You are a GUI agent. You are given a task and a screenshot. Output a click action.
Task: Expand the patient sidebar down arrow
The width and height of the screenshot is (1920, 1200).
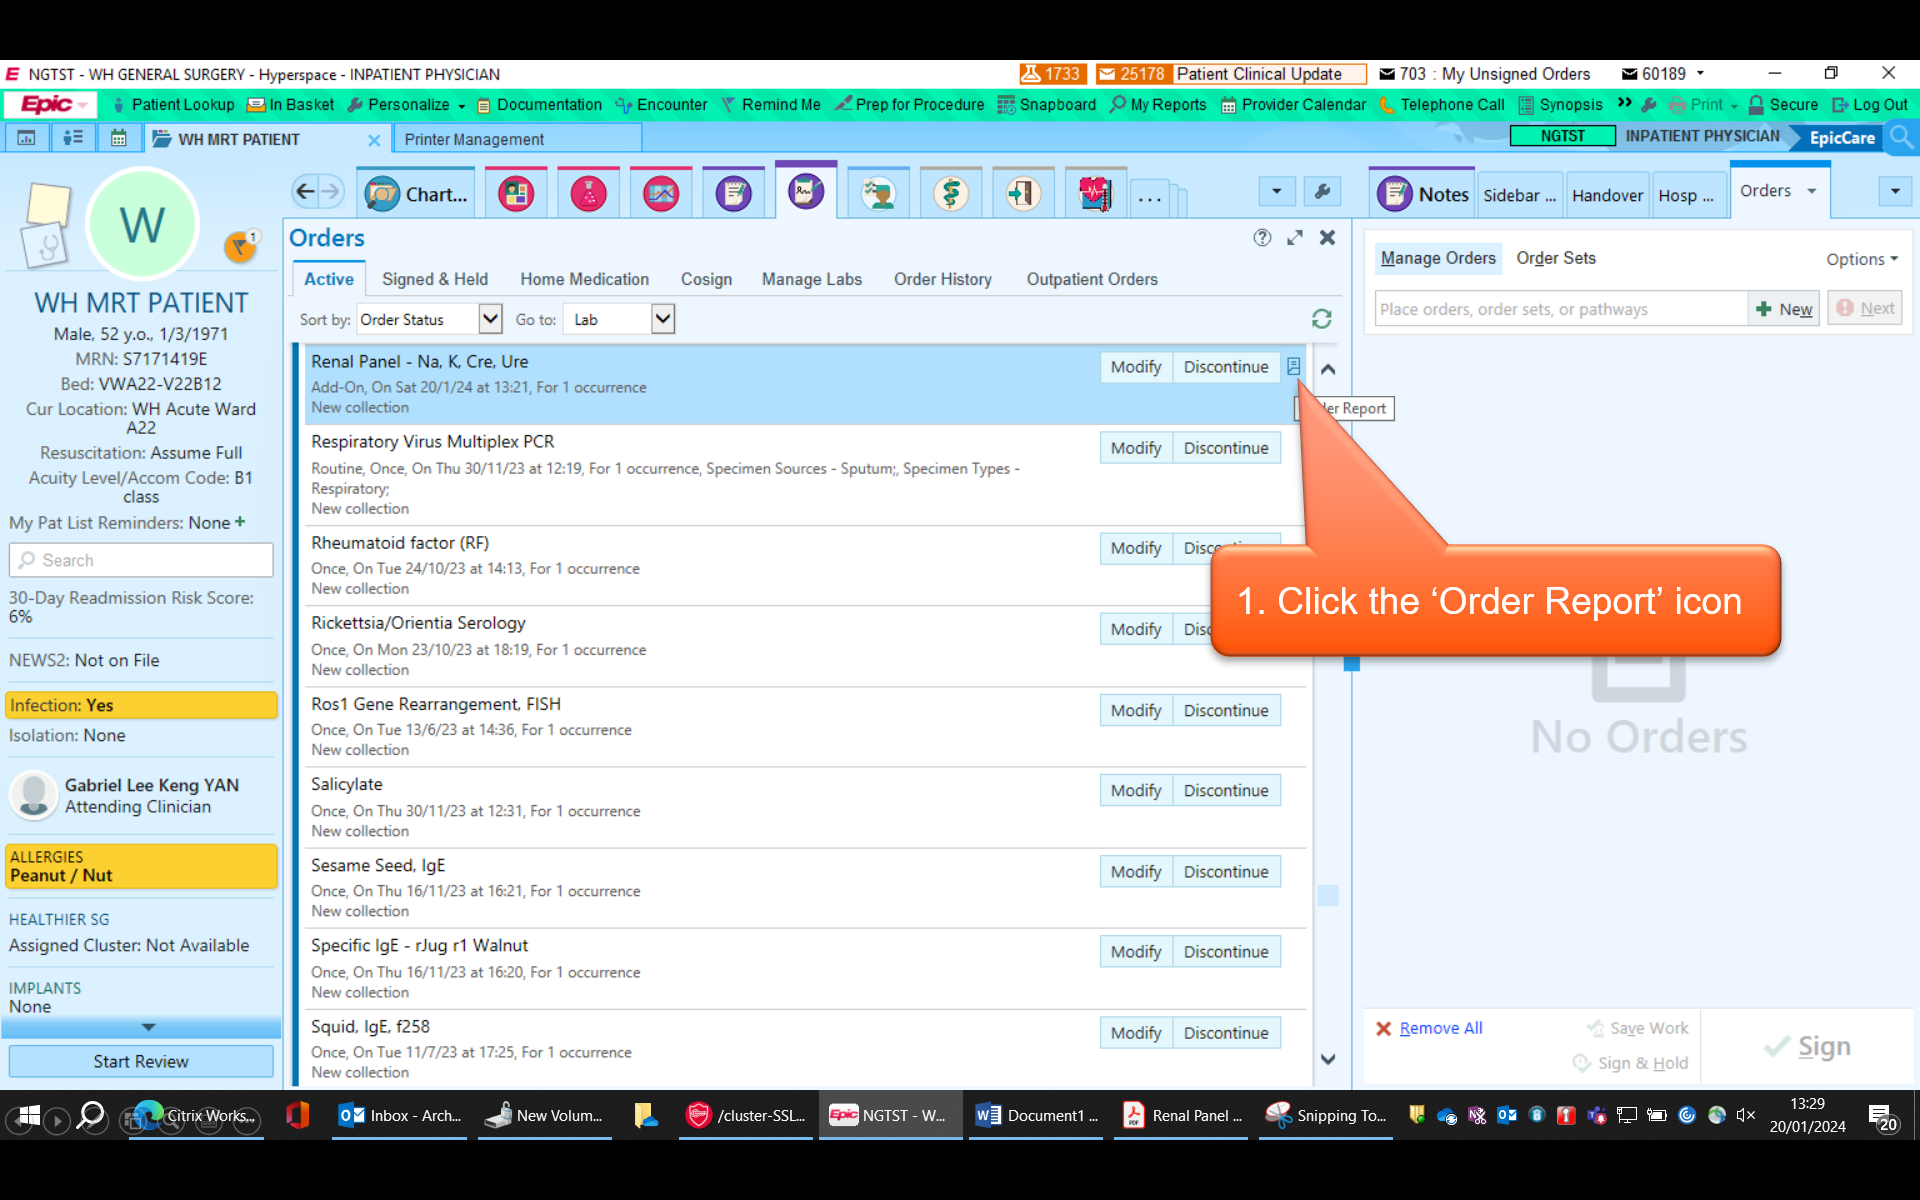pos(148,1027)
